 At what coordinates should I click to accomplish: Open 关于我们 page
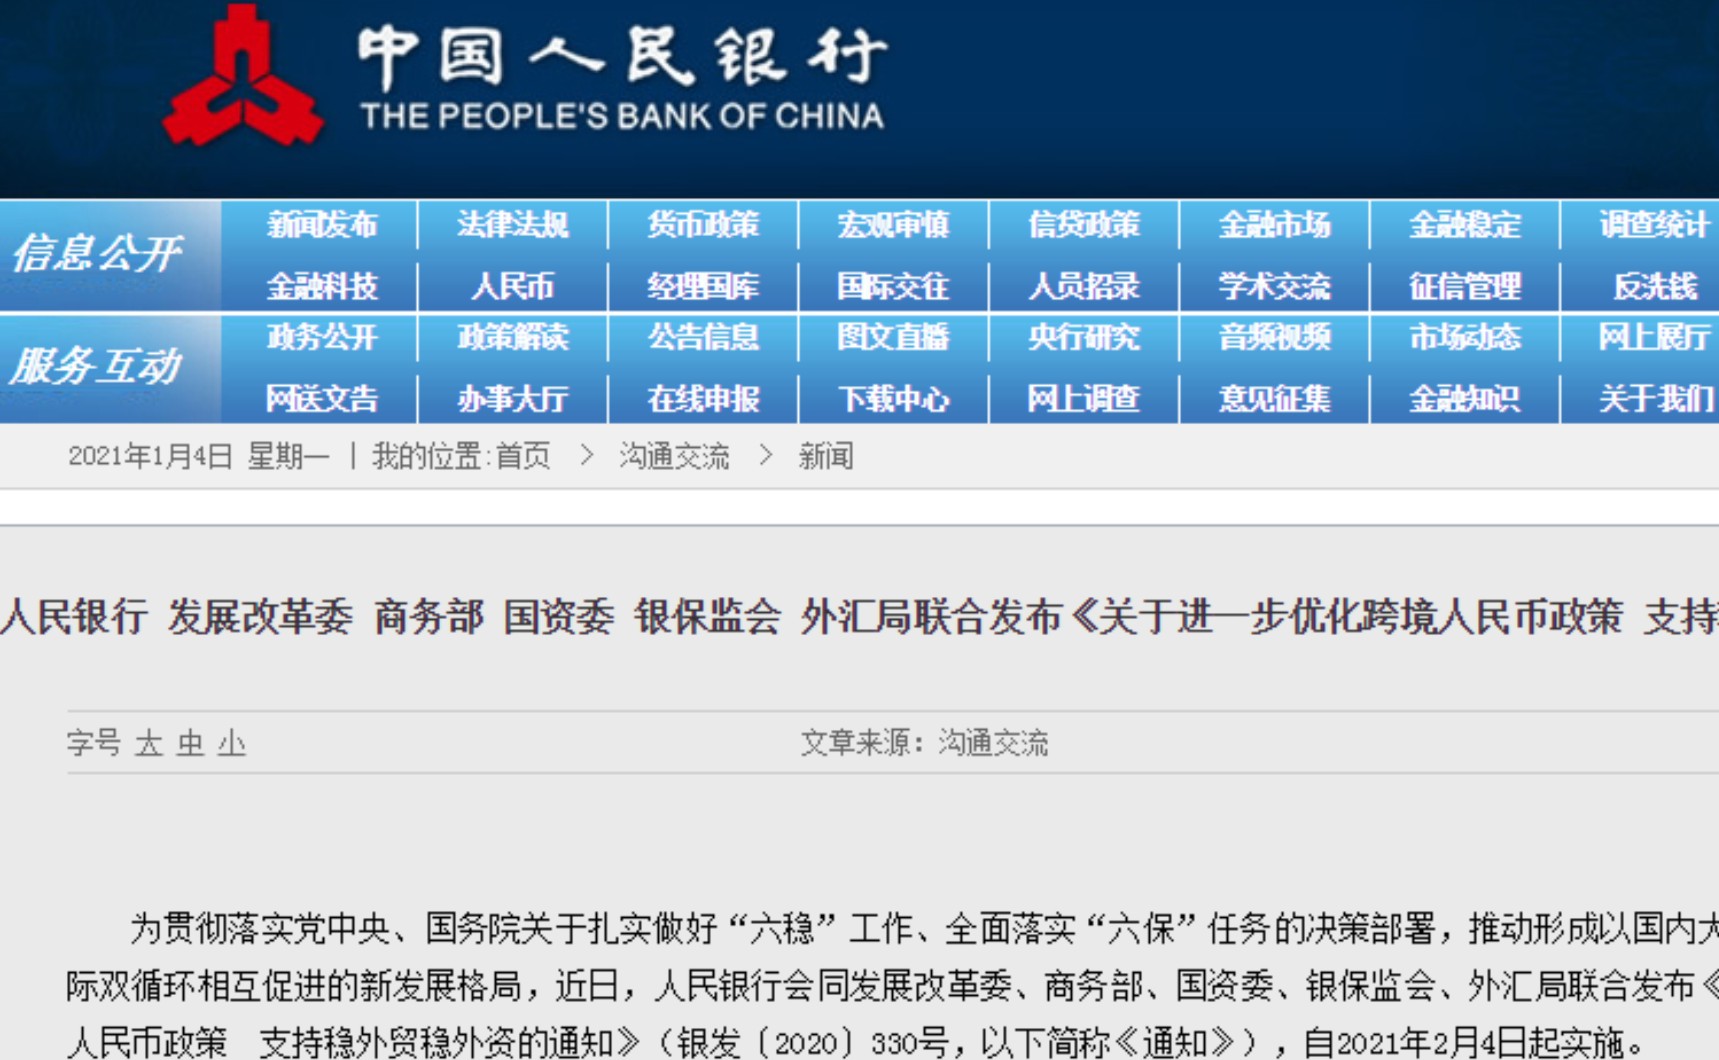click(x=1655, y=399)
